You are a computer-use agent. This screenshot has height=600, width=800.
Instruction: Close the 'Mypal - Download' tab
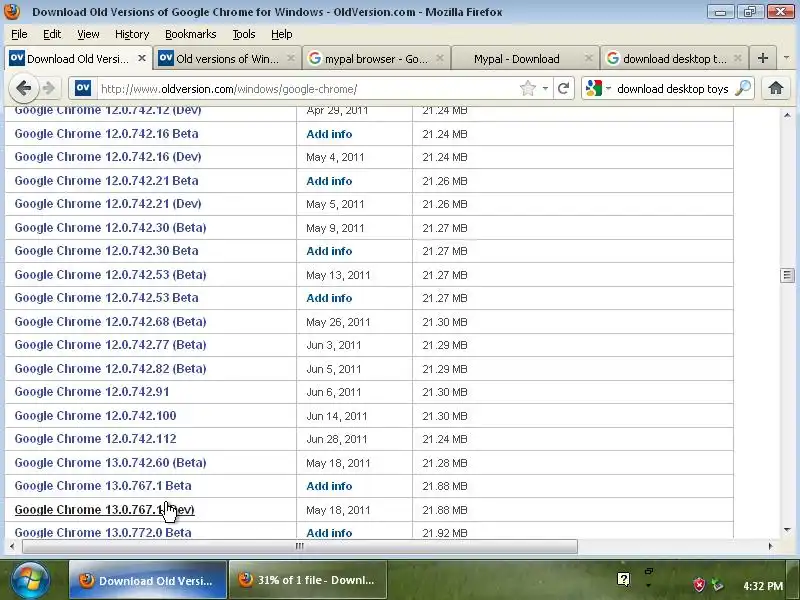click(x=588, y=58)
